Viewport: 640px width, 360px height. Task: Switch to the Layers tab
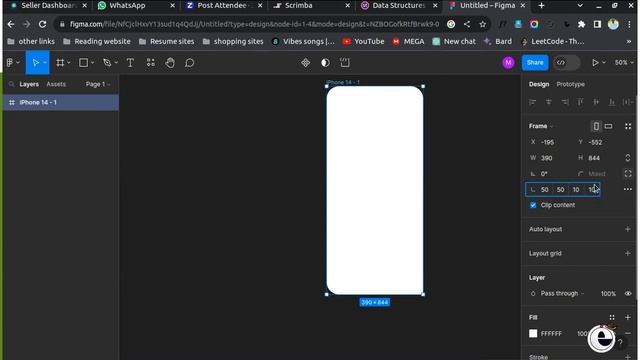[x=29, y=84]
